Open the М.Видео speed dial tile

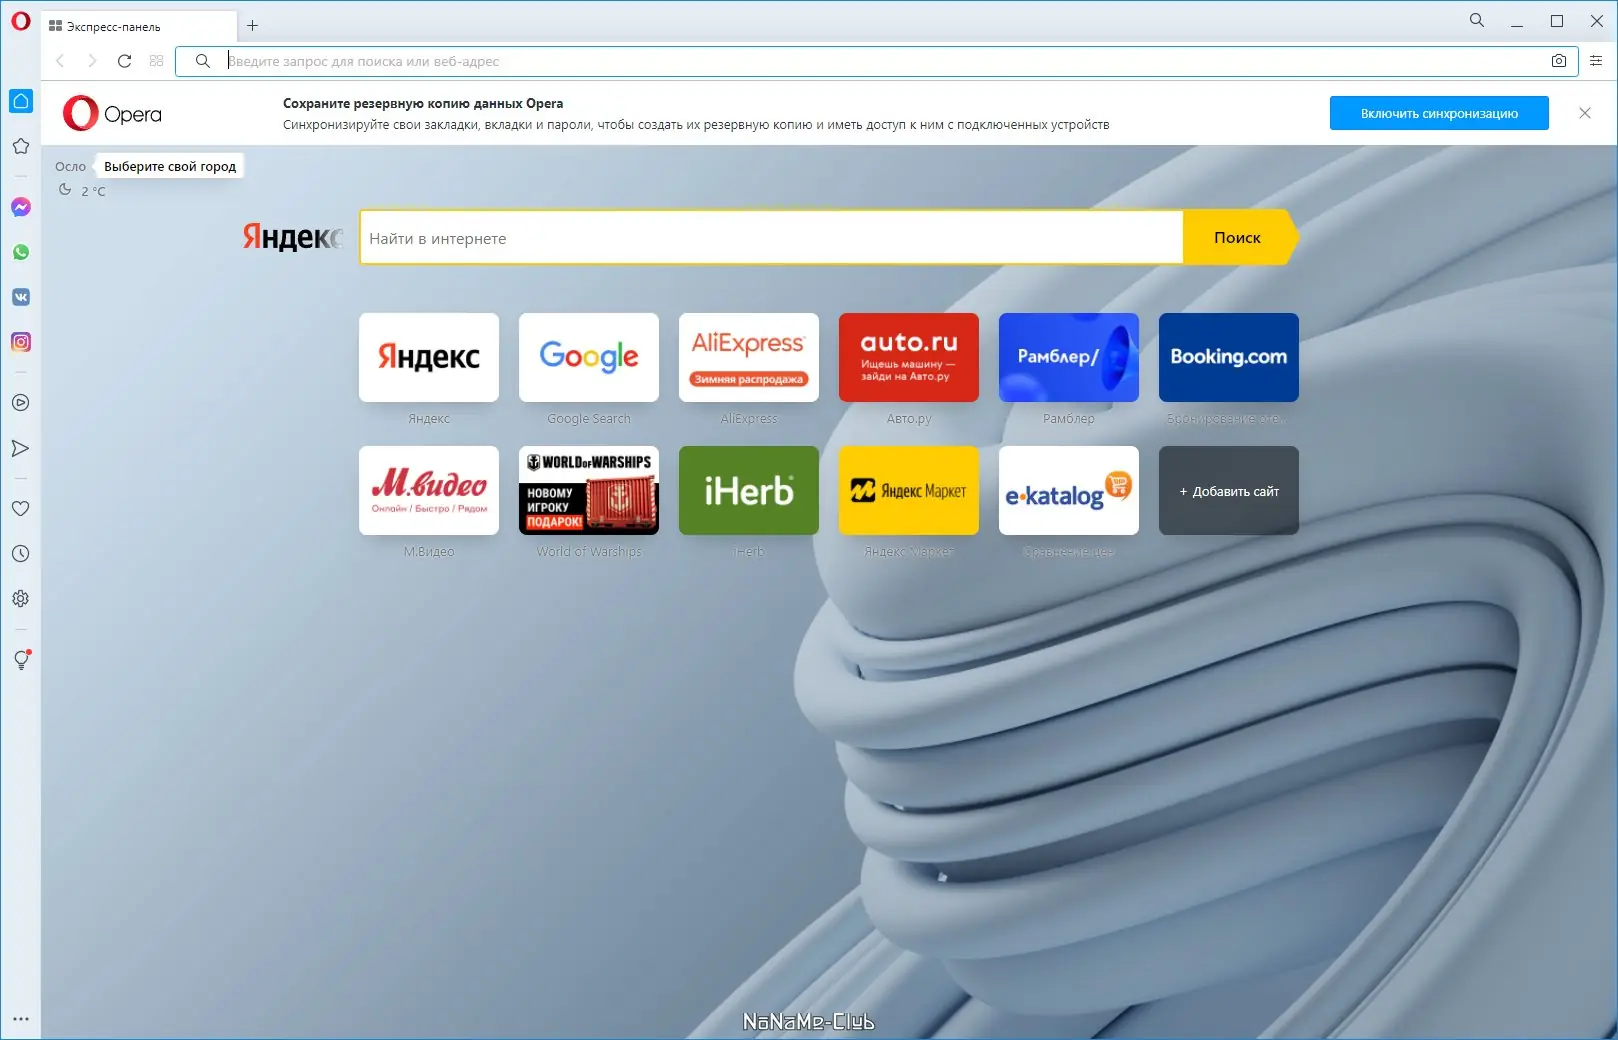click(429, 491)
